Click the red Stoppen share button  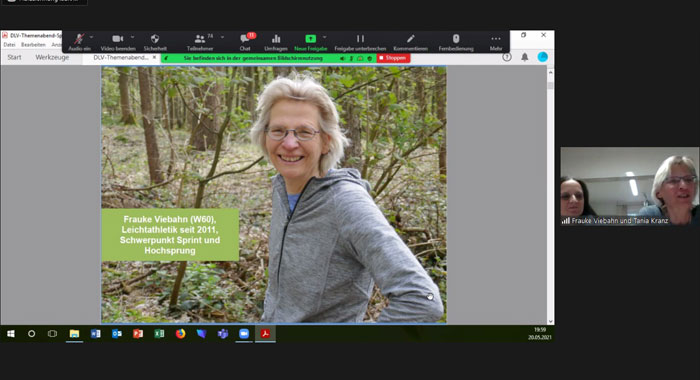[x=393, y=58]
